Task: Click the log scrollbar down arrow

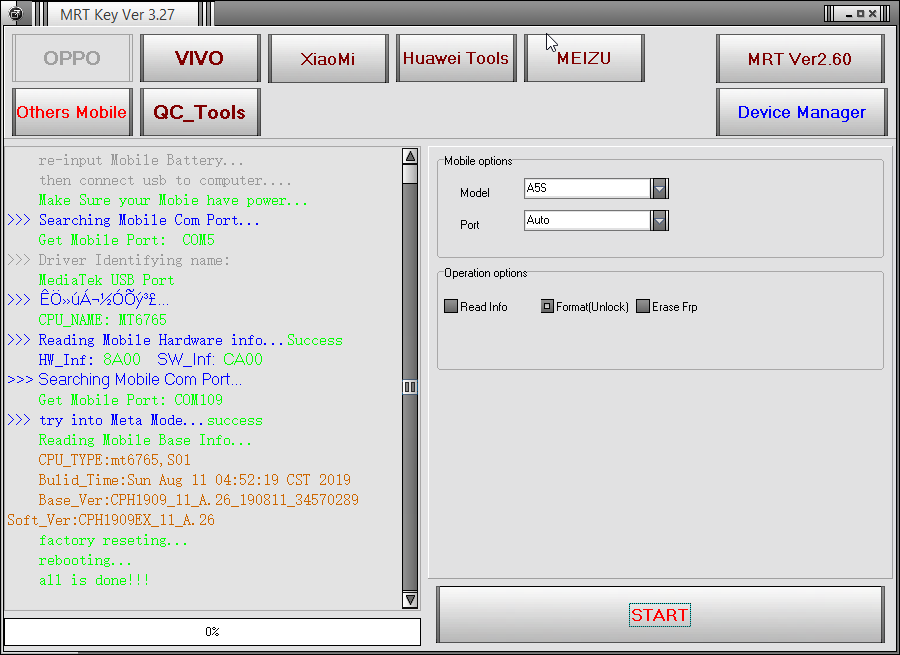Action: tap(410, 600)
